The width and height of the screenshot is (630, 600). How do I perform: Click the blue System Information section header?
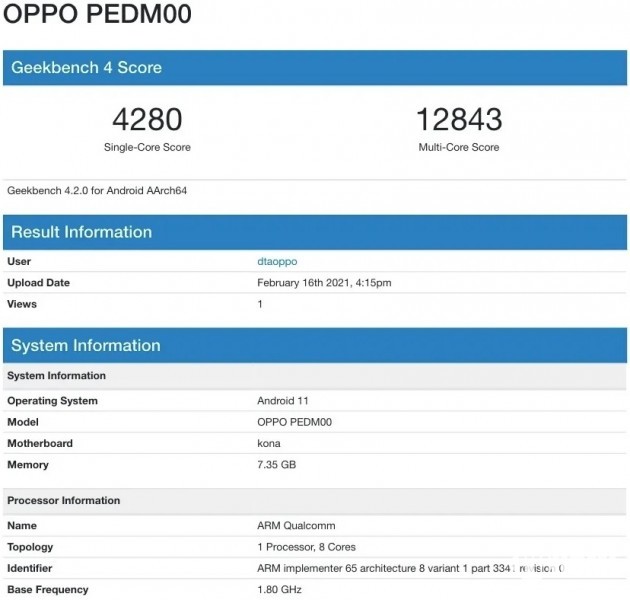tap(86, 346)
